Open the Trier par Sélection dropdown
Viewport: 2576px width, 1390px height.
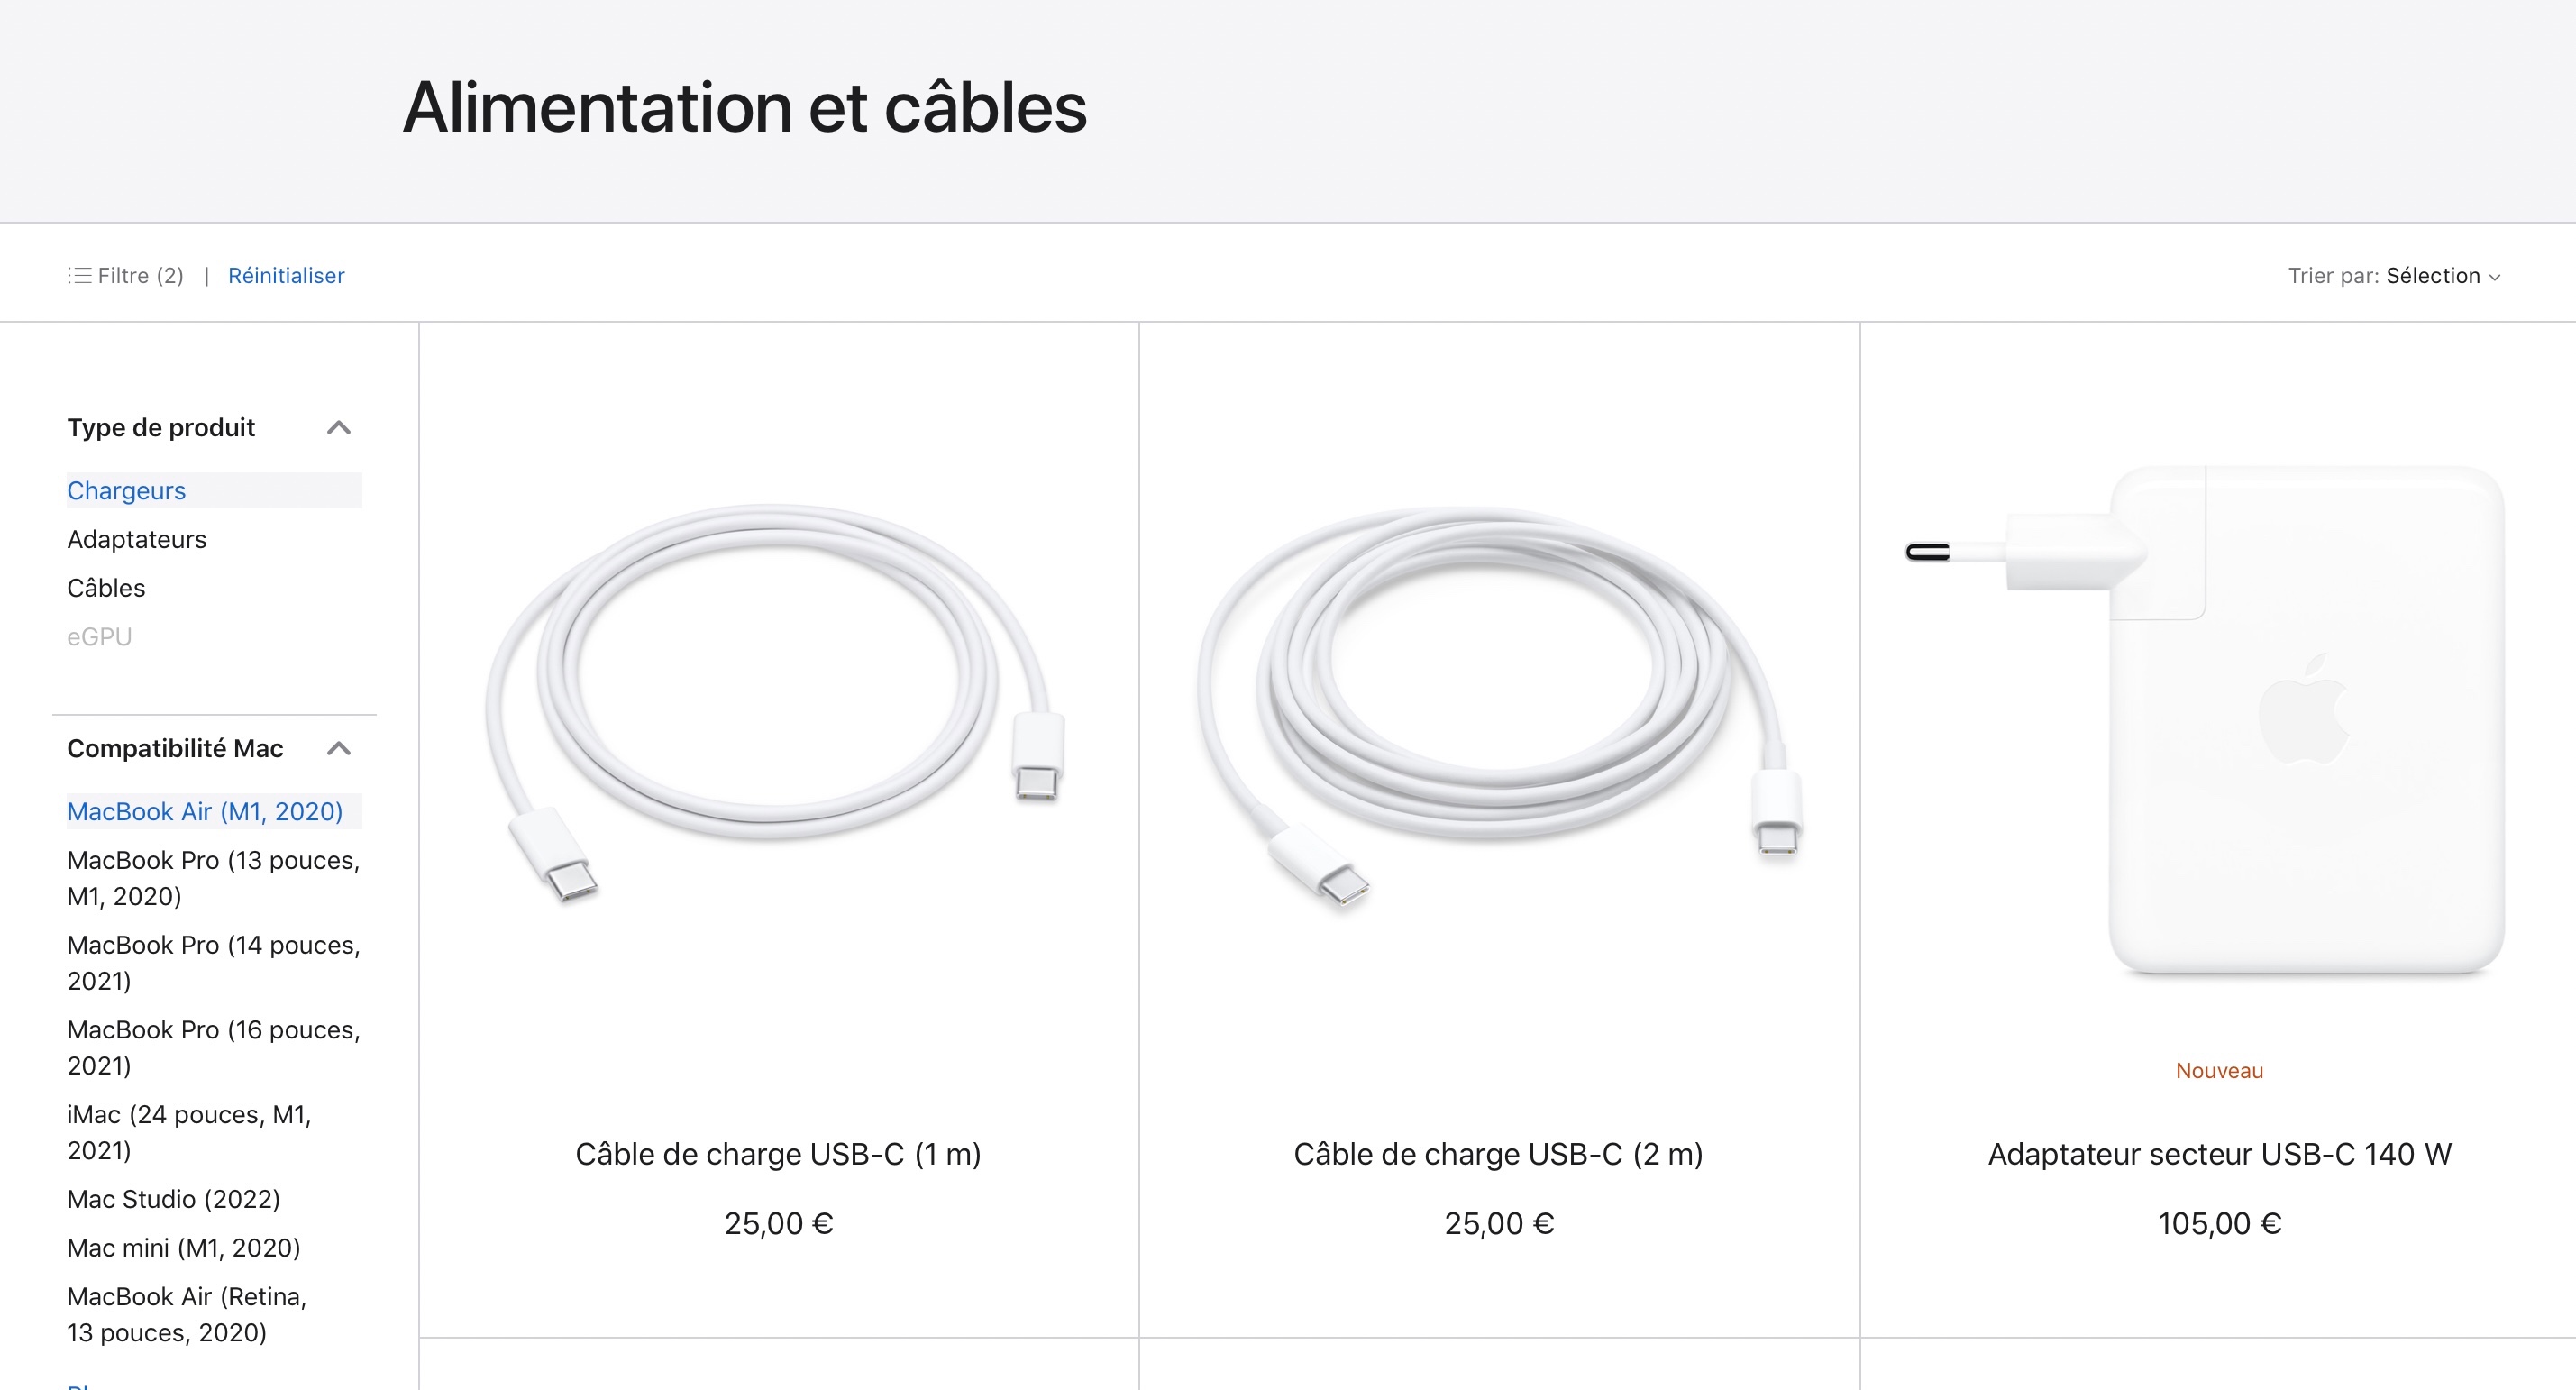click(x=2443, y=276)
